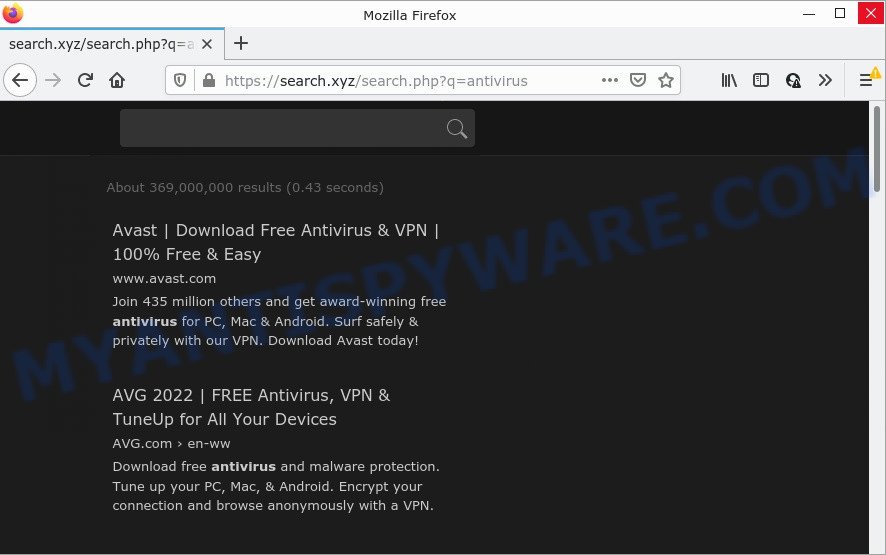Maximize the Firefox window
This screenshot has height=555, width=886.
[840, 13]
